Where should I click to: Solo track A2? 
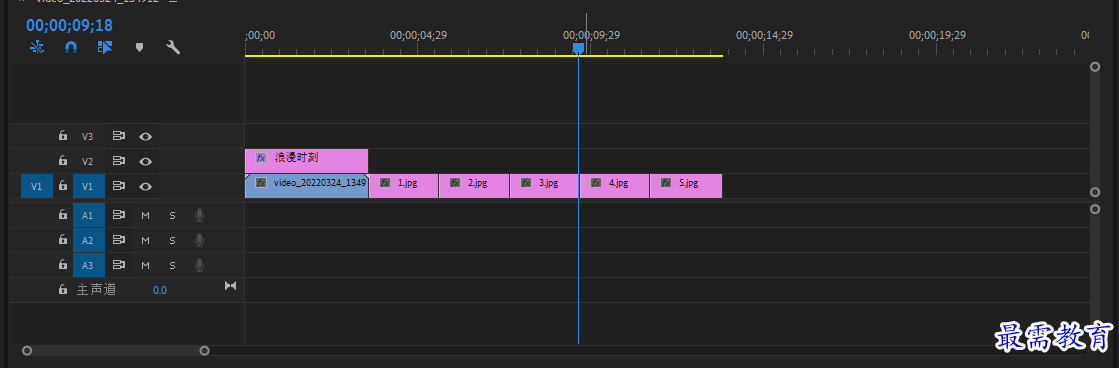(172, 240)
